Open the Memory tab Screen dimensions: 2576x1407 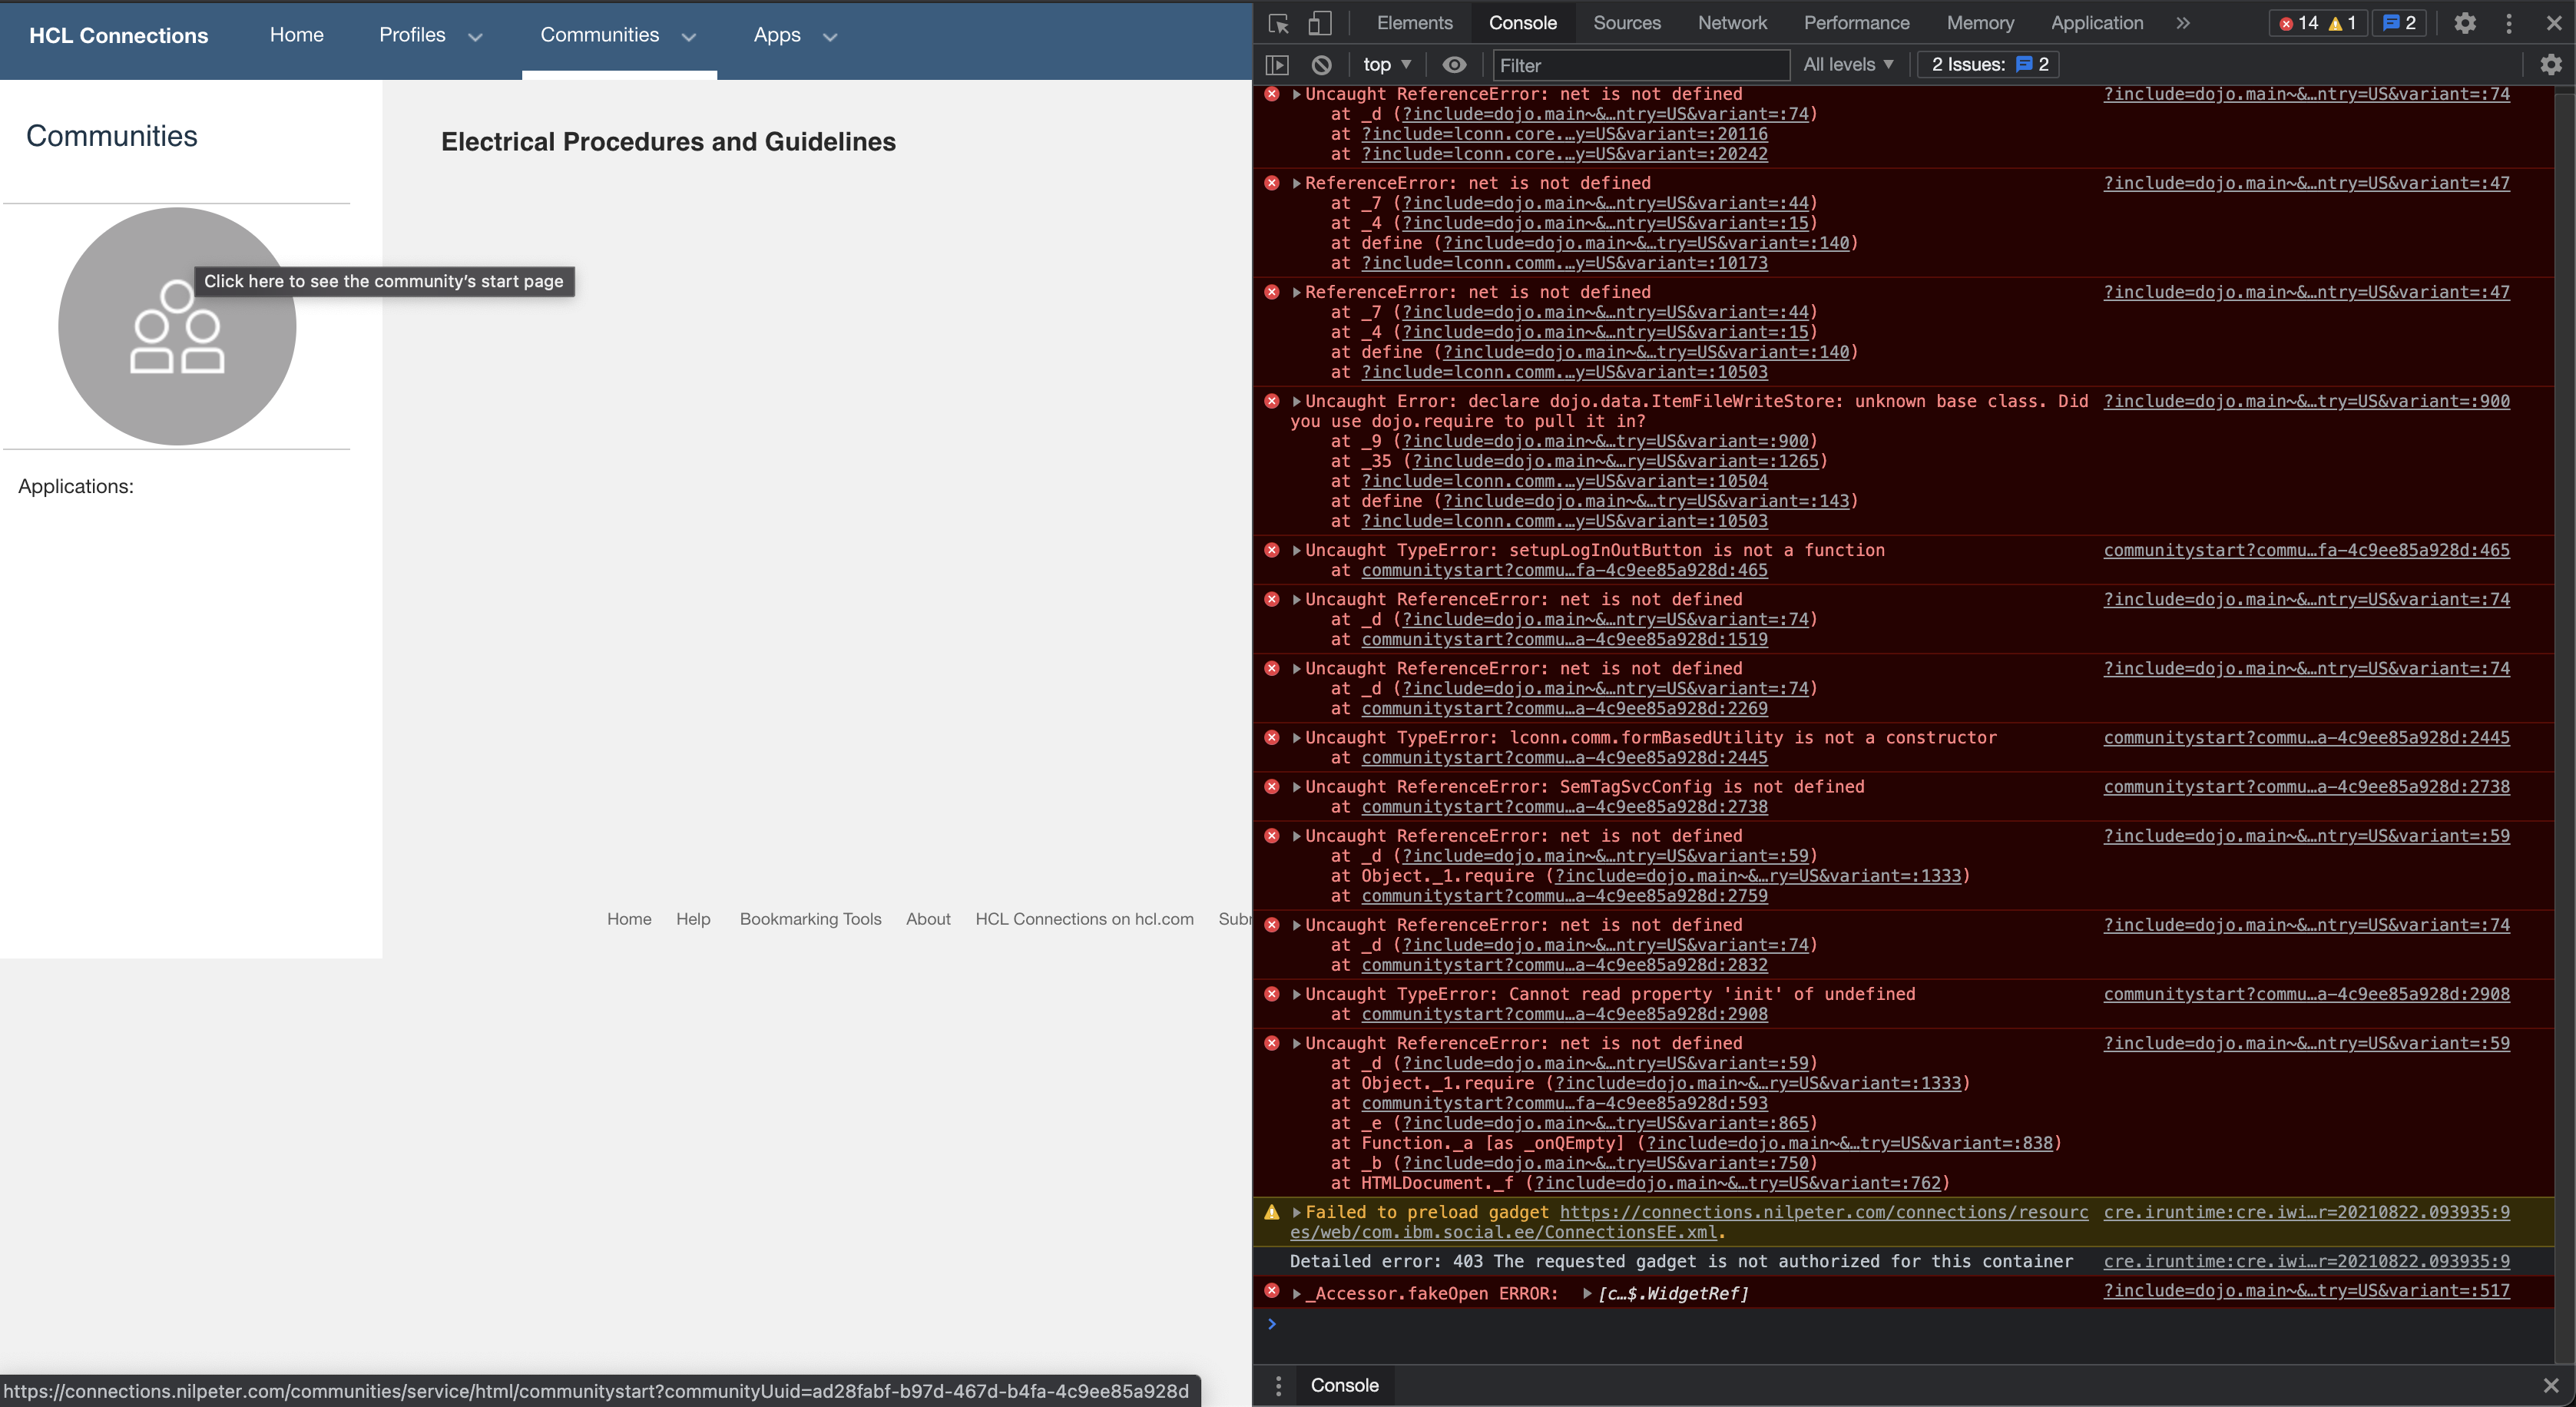tap(1979, 23)
